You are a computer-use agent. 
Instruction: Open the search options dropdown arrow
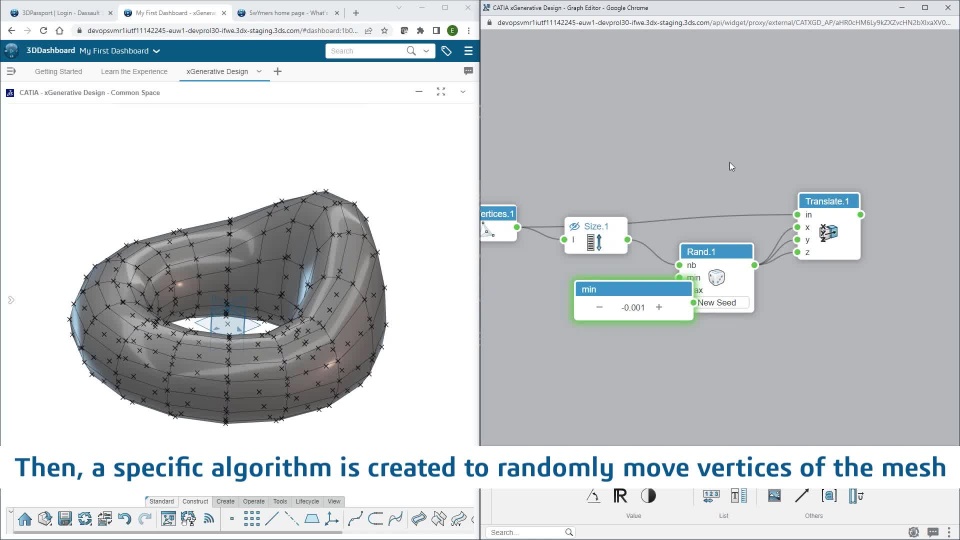[426, 51]
